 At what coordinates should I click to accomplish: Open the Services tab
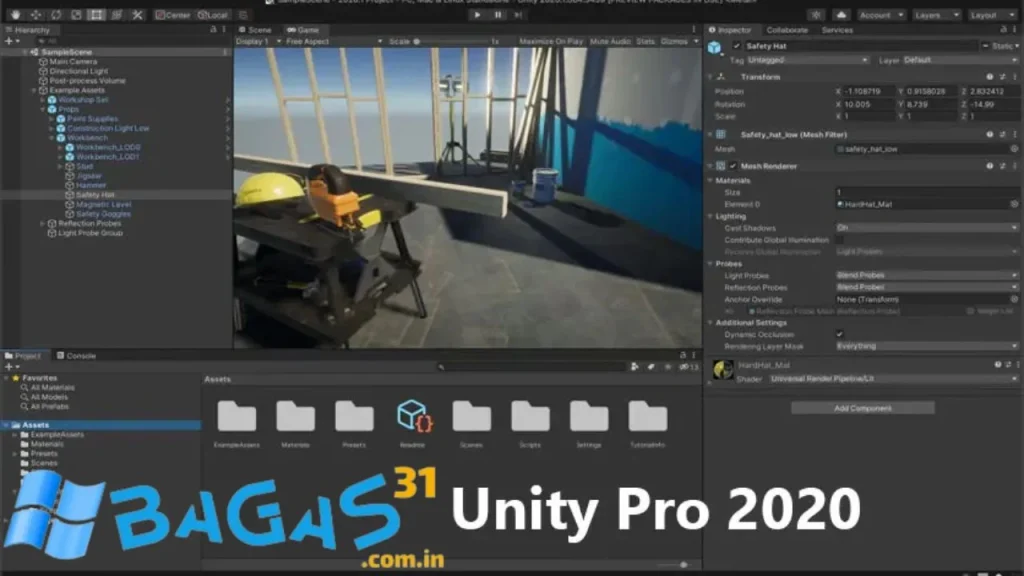[837, 29]
